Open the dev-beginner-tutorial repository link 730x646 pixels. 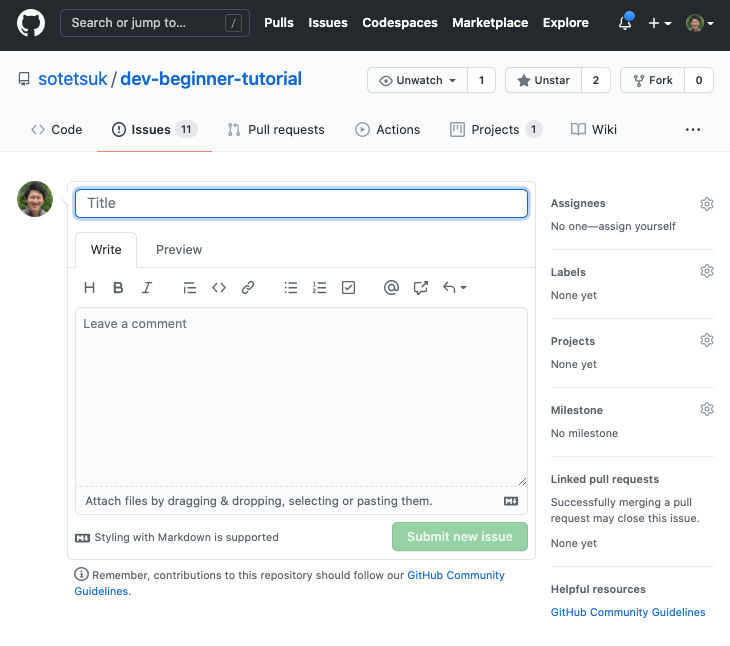[x=211, y=79]
